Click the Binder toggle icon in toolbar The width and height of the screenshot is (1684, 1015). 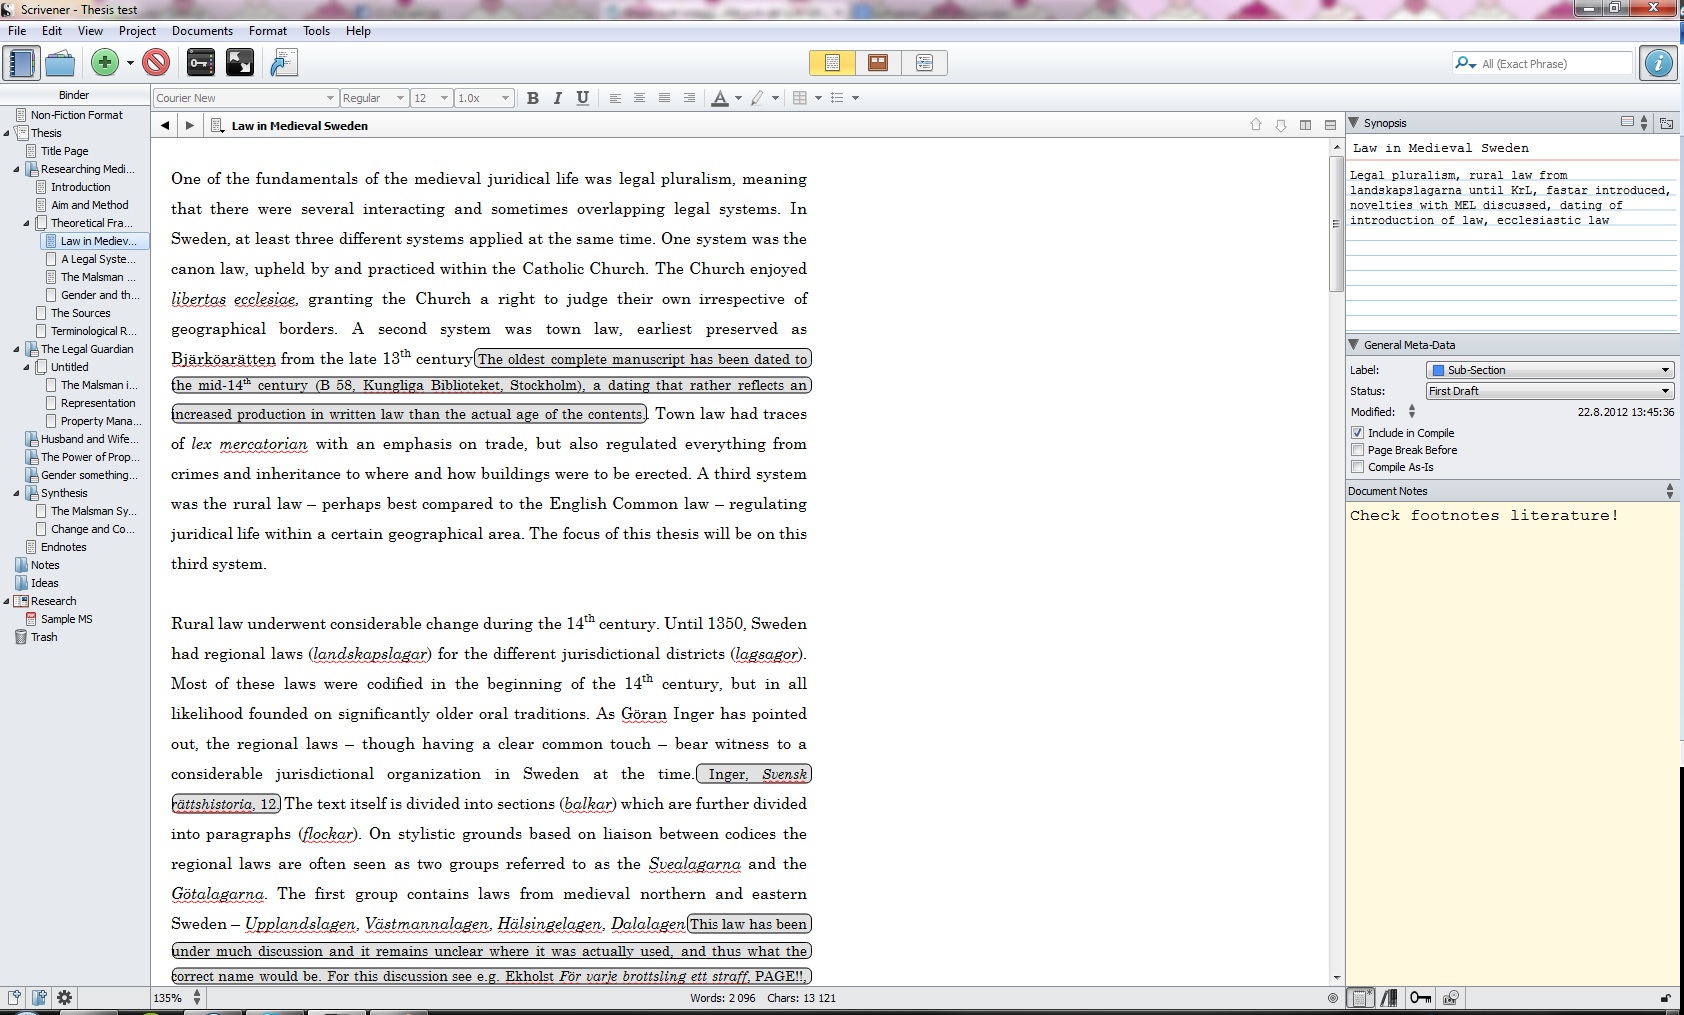point(21,63)
